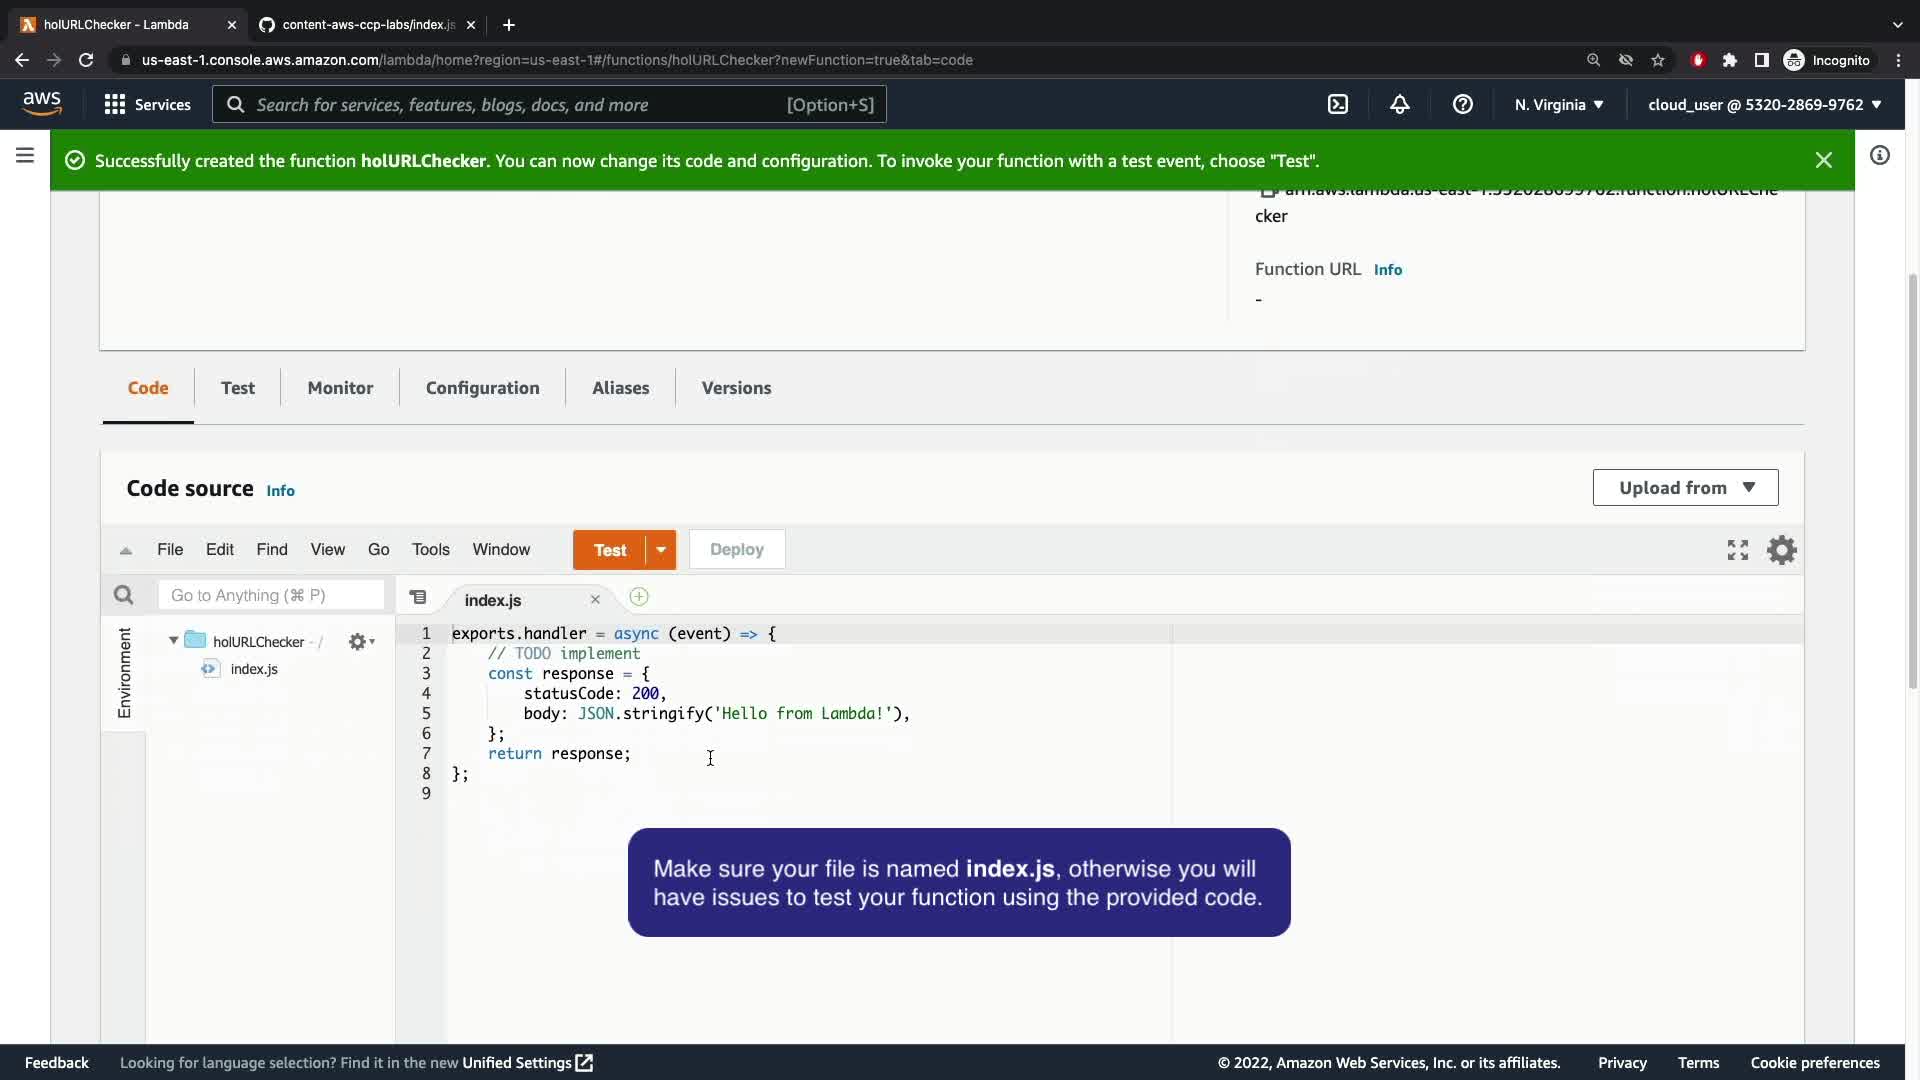This screenshot has height=1080, width=1920.
Task: Expand the Upload from dropdown
Action: pyautogui.click(x=1685, y=488)
